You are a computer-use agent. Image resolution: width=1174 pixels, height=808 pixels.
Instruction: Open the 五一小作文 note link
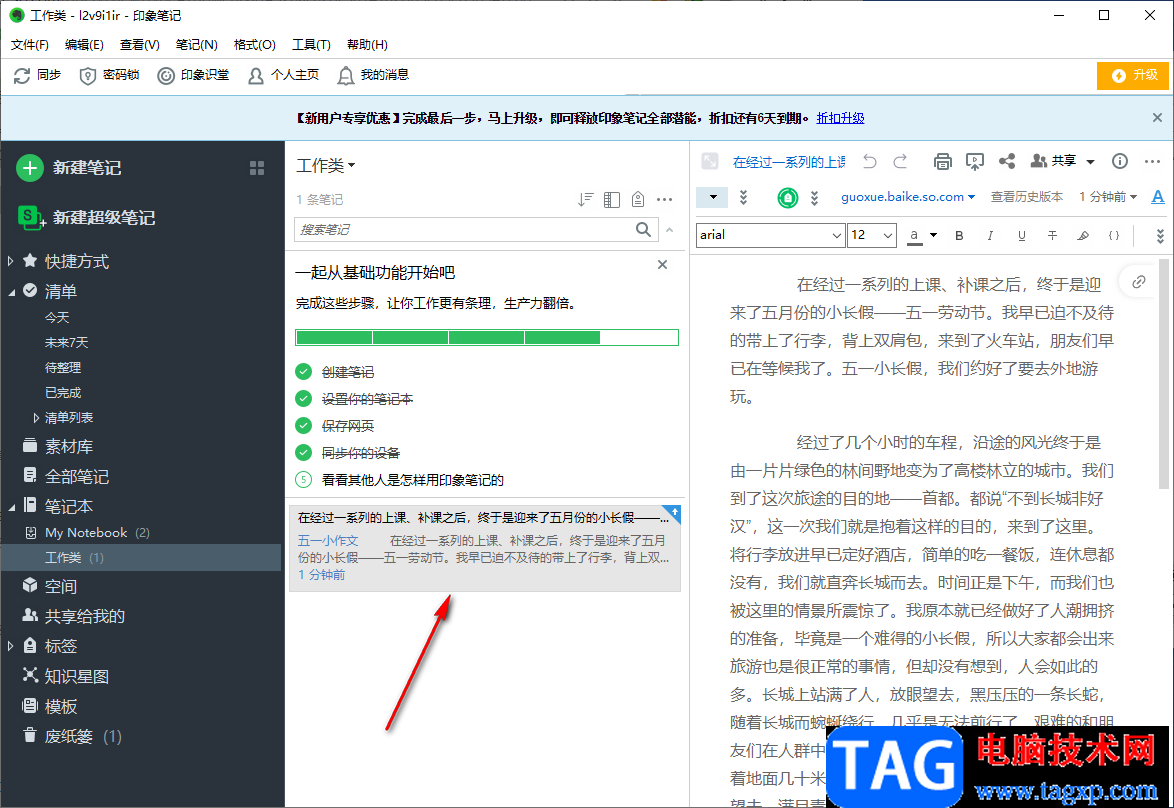(x=328, y=541)
